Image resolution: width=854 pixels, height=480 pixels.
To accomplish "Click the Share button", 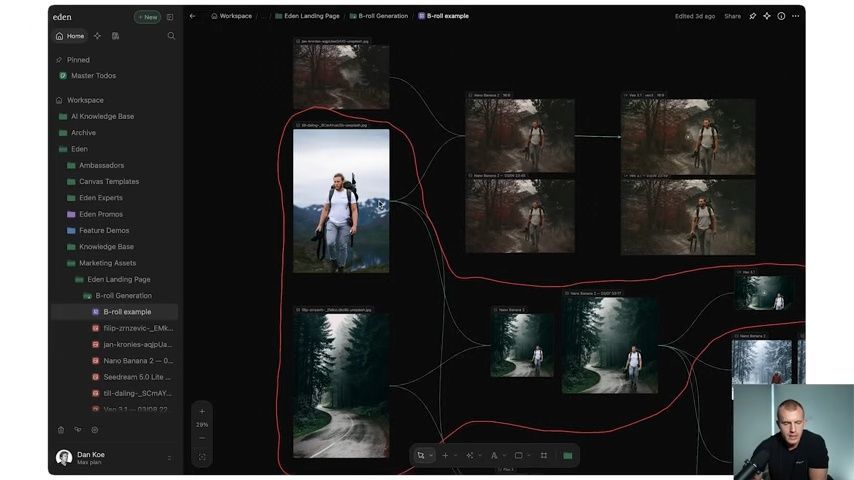I will point(733,16).
